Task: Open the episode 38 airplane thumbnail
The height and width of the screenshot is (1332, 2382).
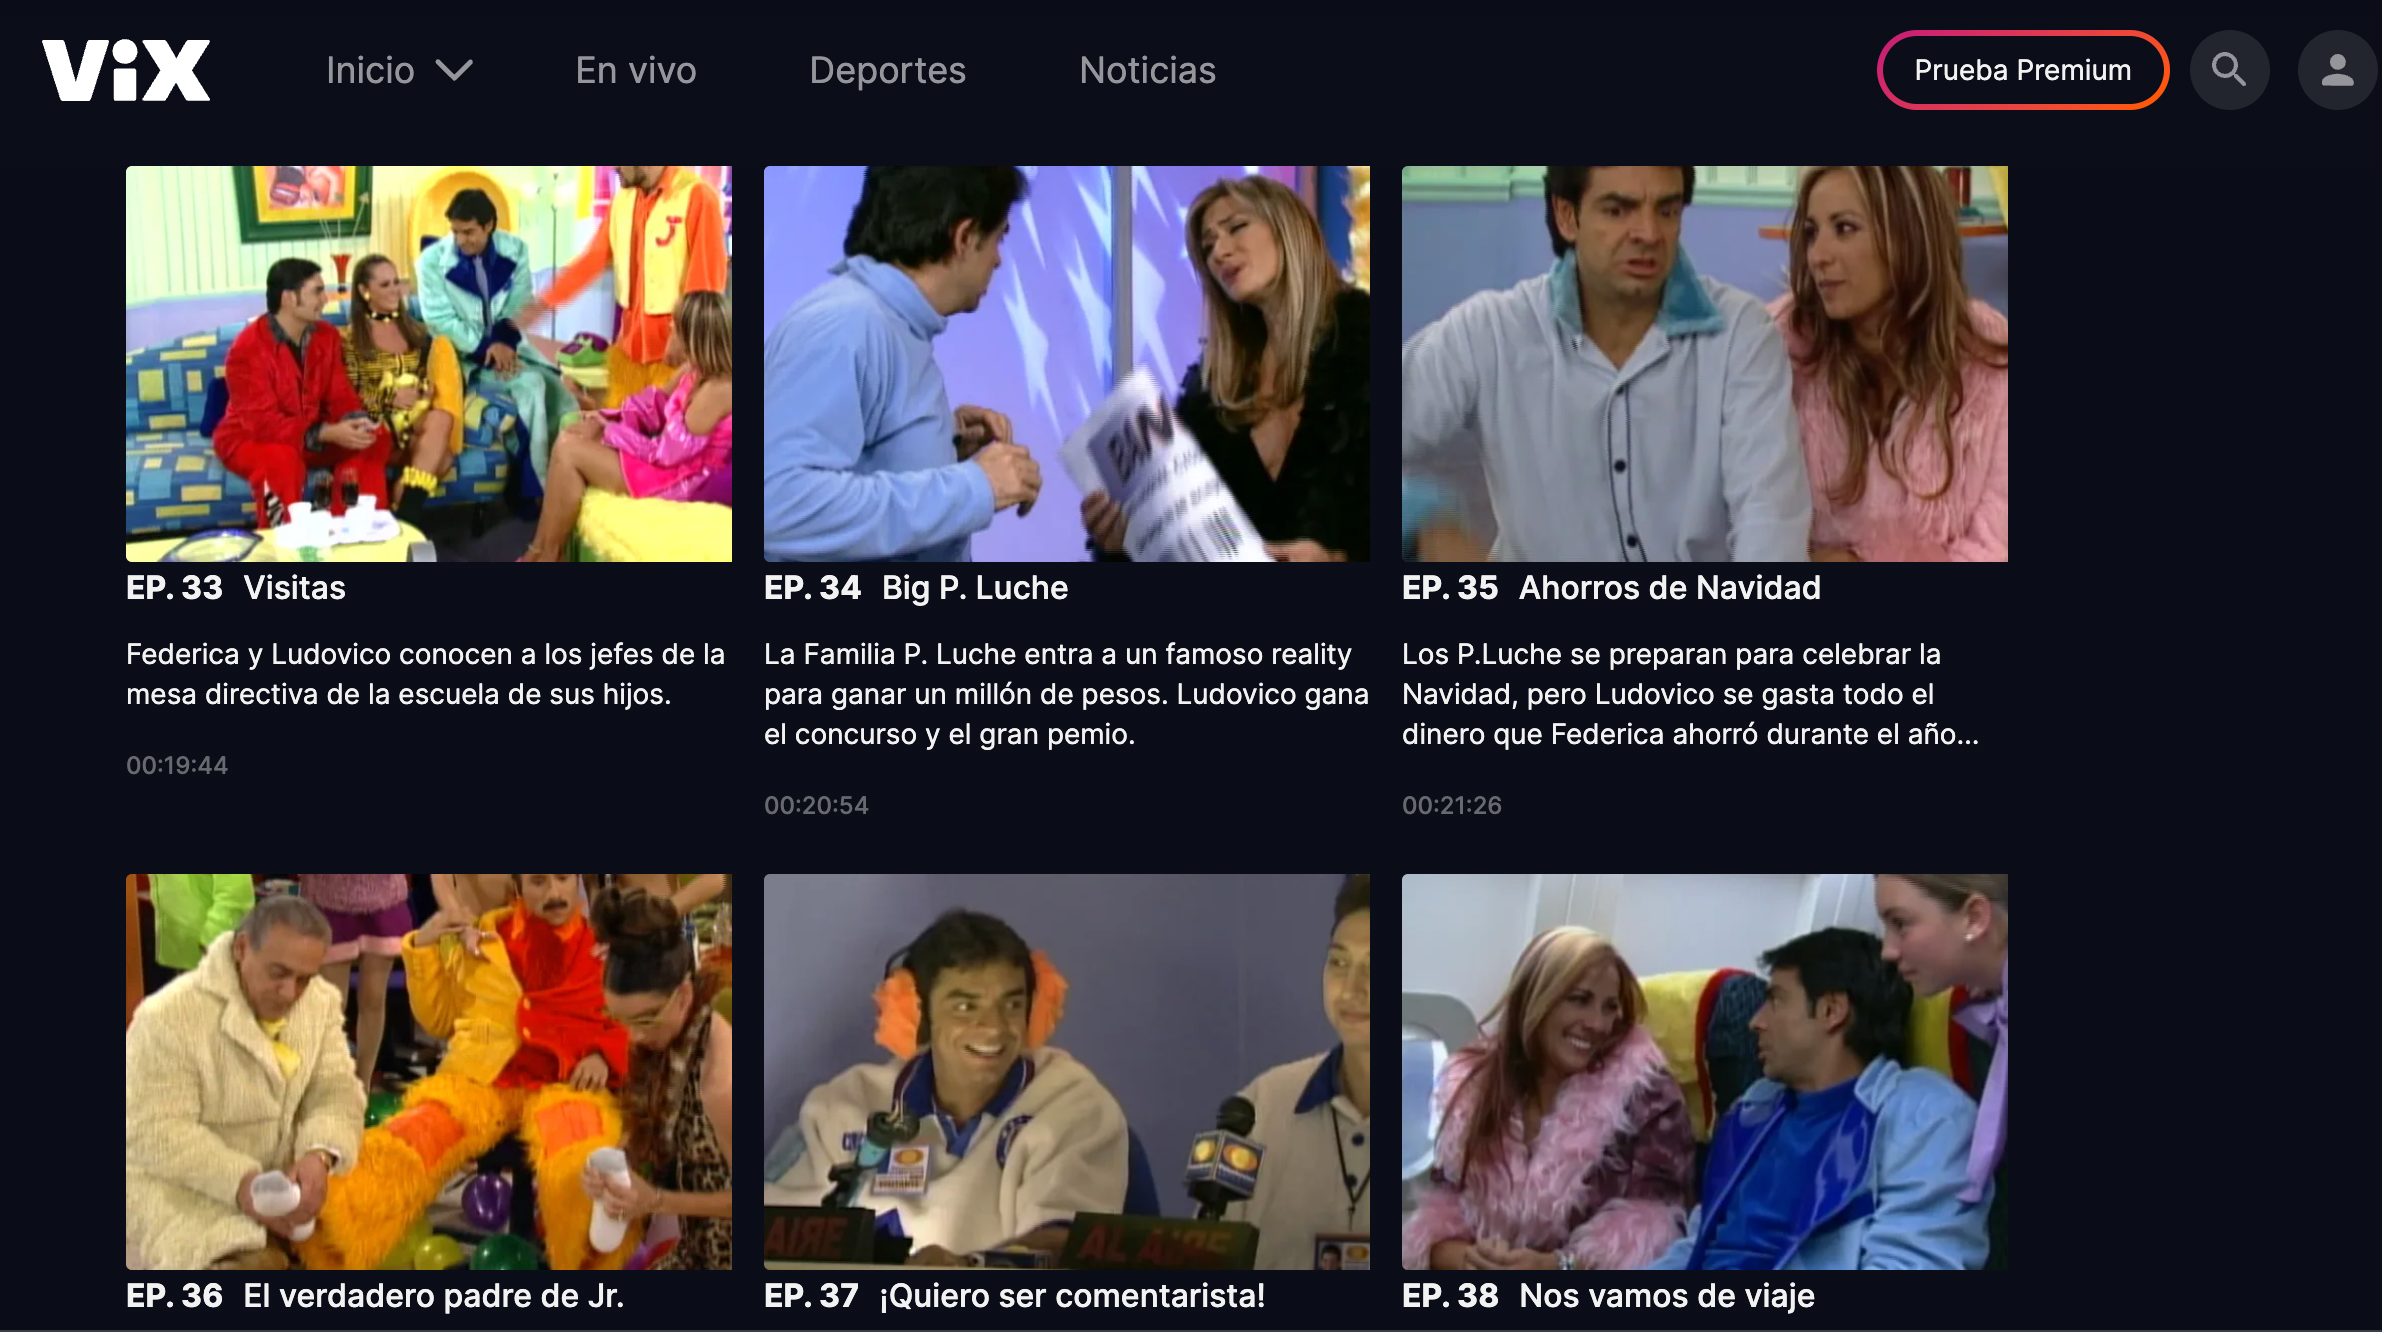Action: point(1704,1071)
